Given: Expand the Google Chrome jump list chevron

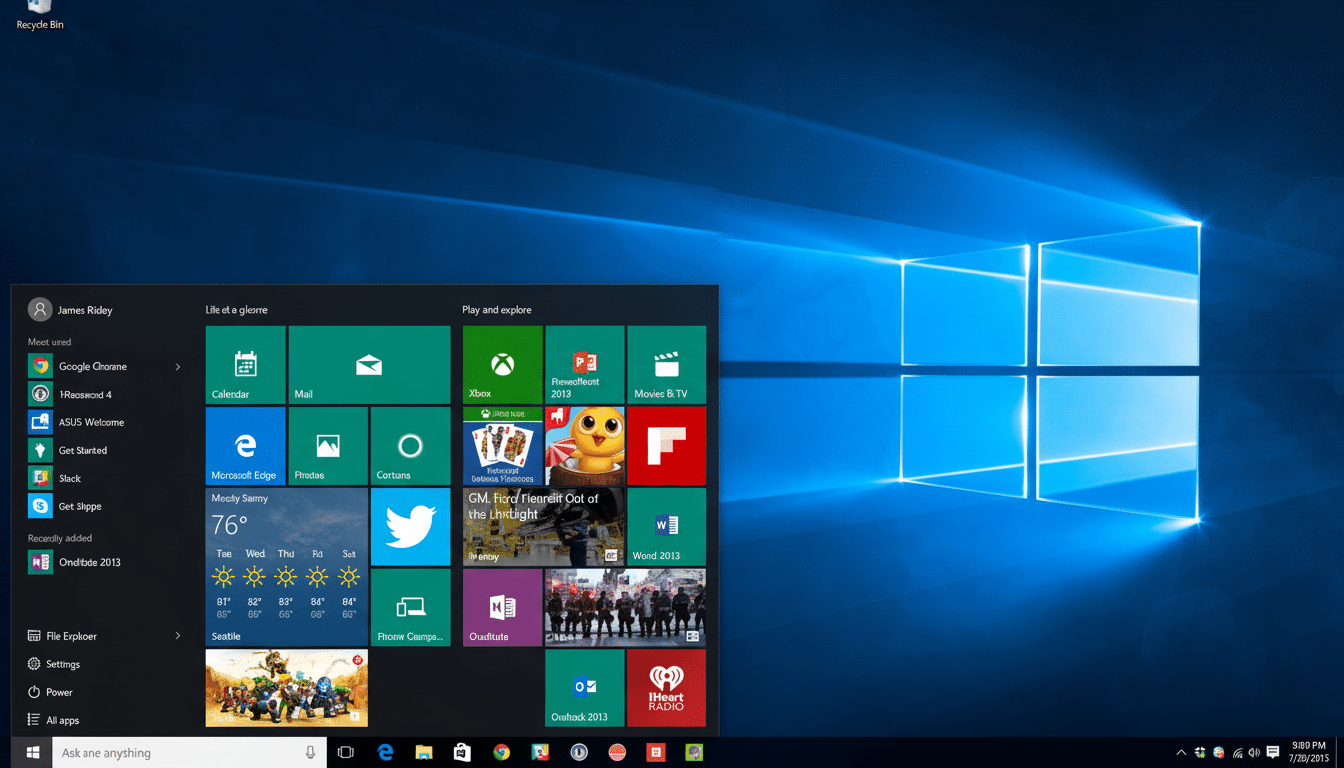Looking at the screenshot, I should (x=178, y=366).
